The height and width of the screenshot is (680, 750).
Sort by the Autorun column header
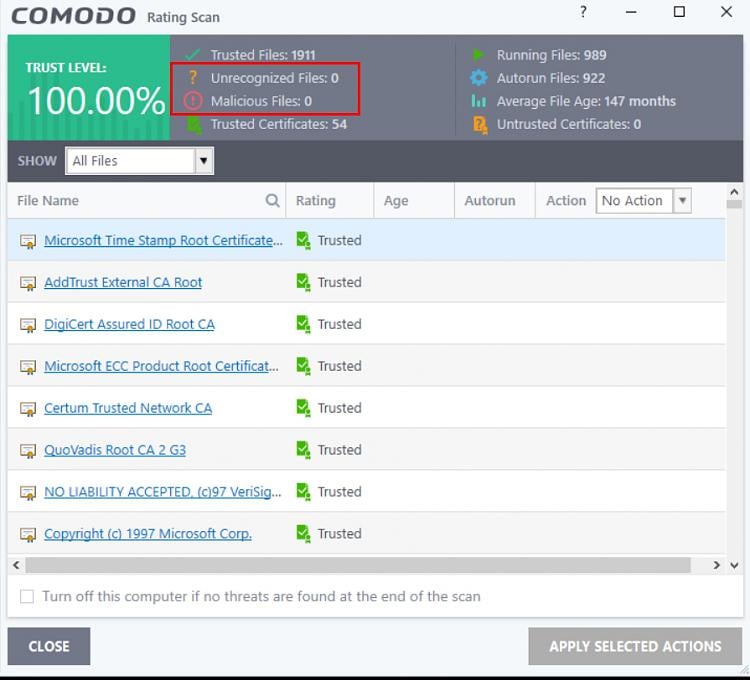click(490, 200)
